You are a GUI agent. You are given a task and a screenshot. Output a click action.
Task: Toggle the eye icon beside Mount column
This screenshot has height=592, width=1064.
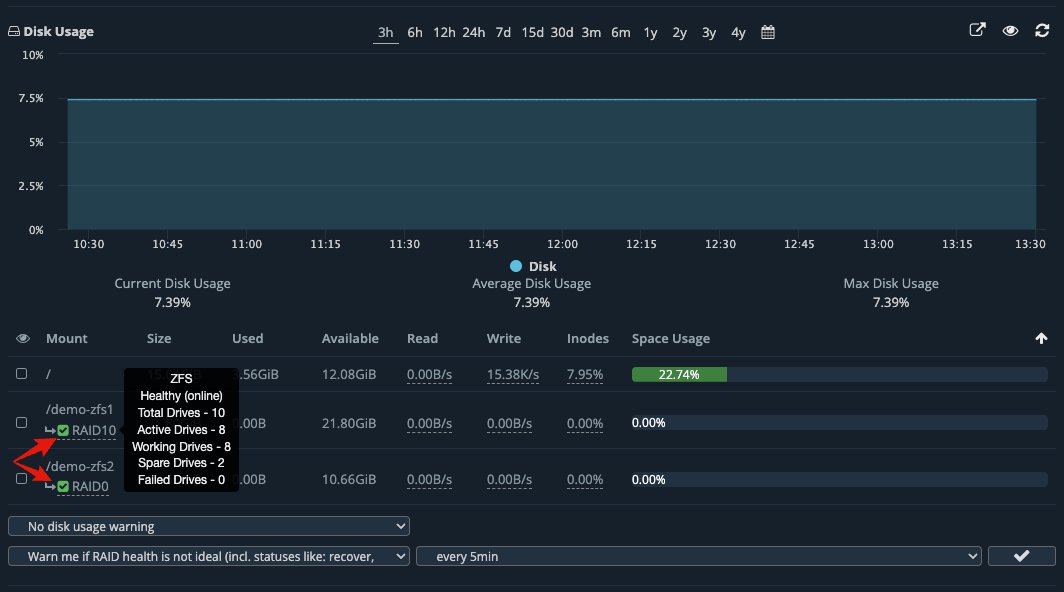pos(22,338)
